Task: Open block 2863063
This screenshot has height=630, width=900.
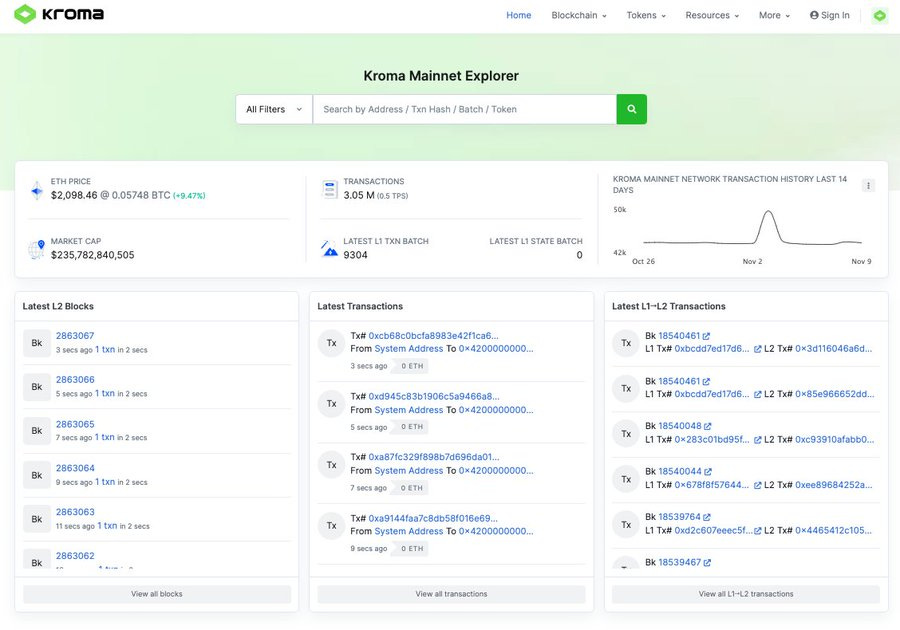Action: pos(75,512)
